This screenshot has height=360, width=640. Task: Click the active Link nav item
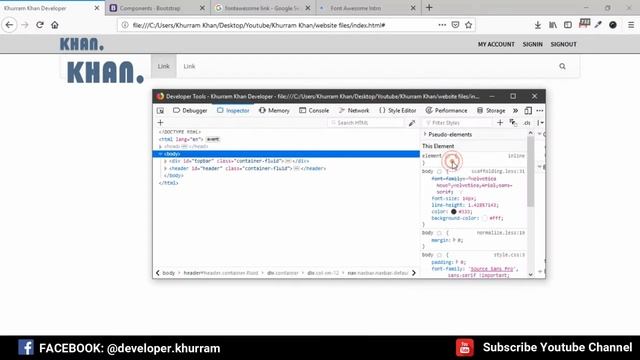tap(164, 66)
